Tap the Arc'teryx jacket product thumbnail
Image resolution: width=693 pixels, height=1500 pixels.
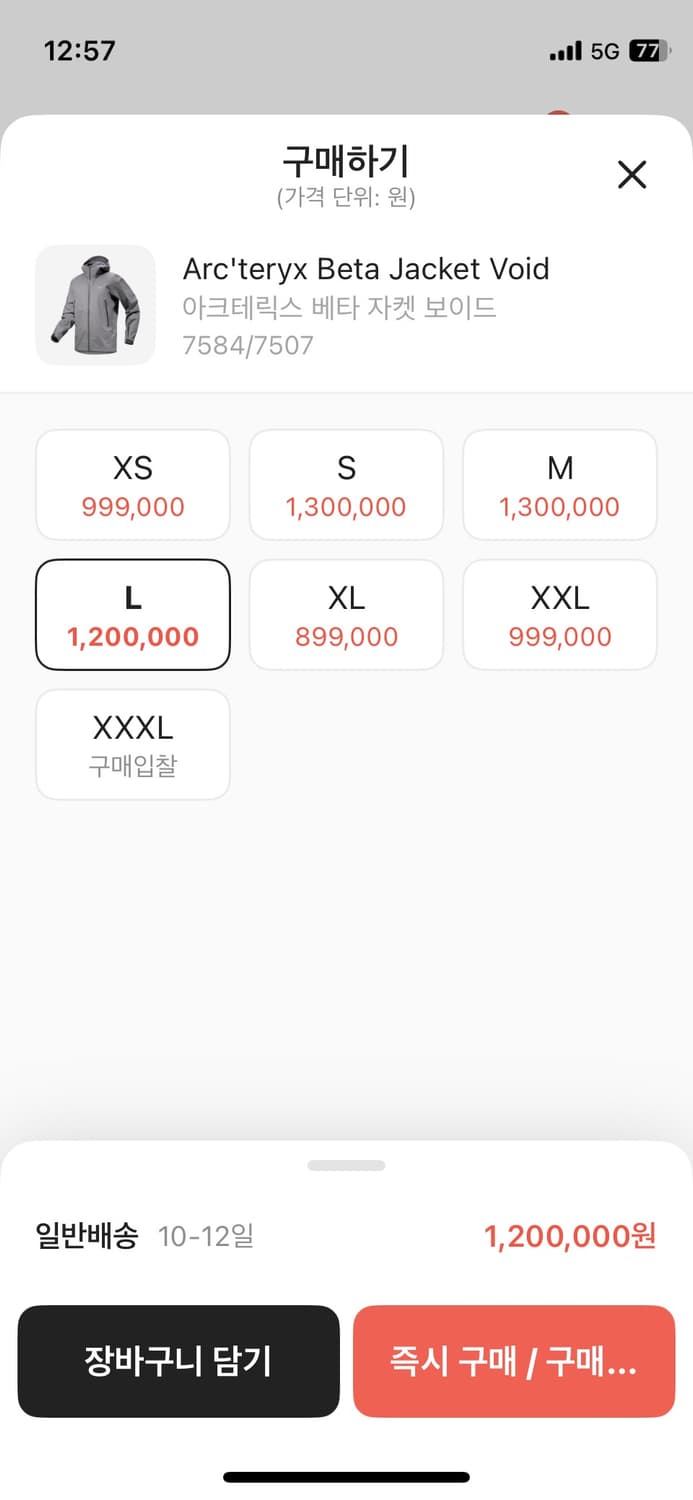point(95,305)
